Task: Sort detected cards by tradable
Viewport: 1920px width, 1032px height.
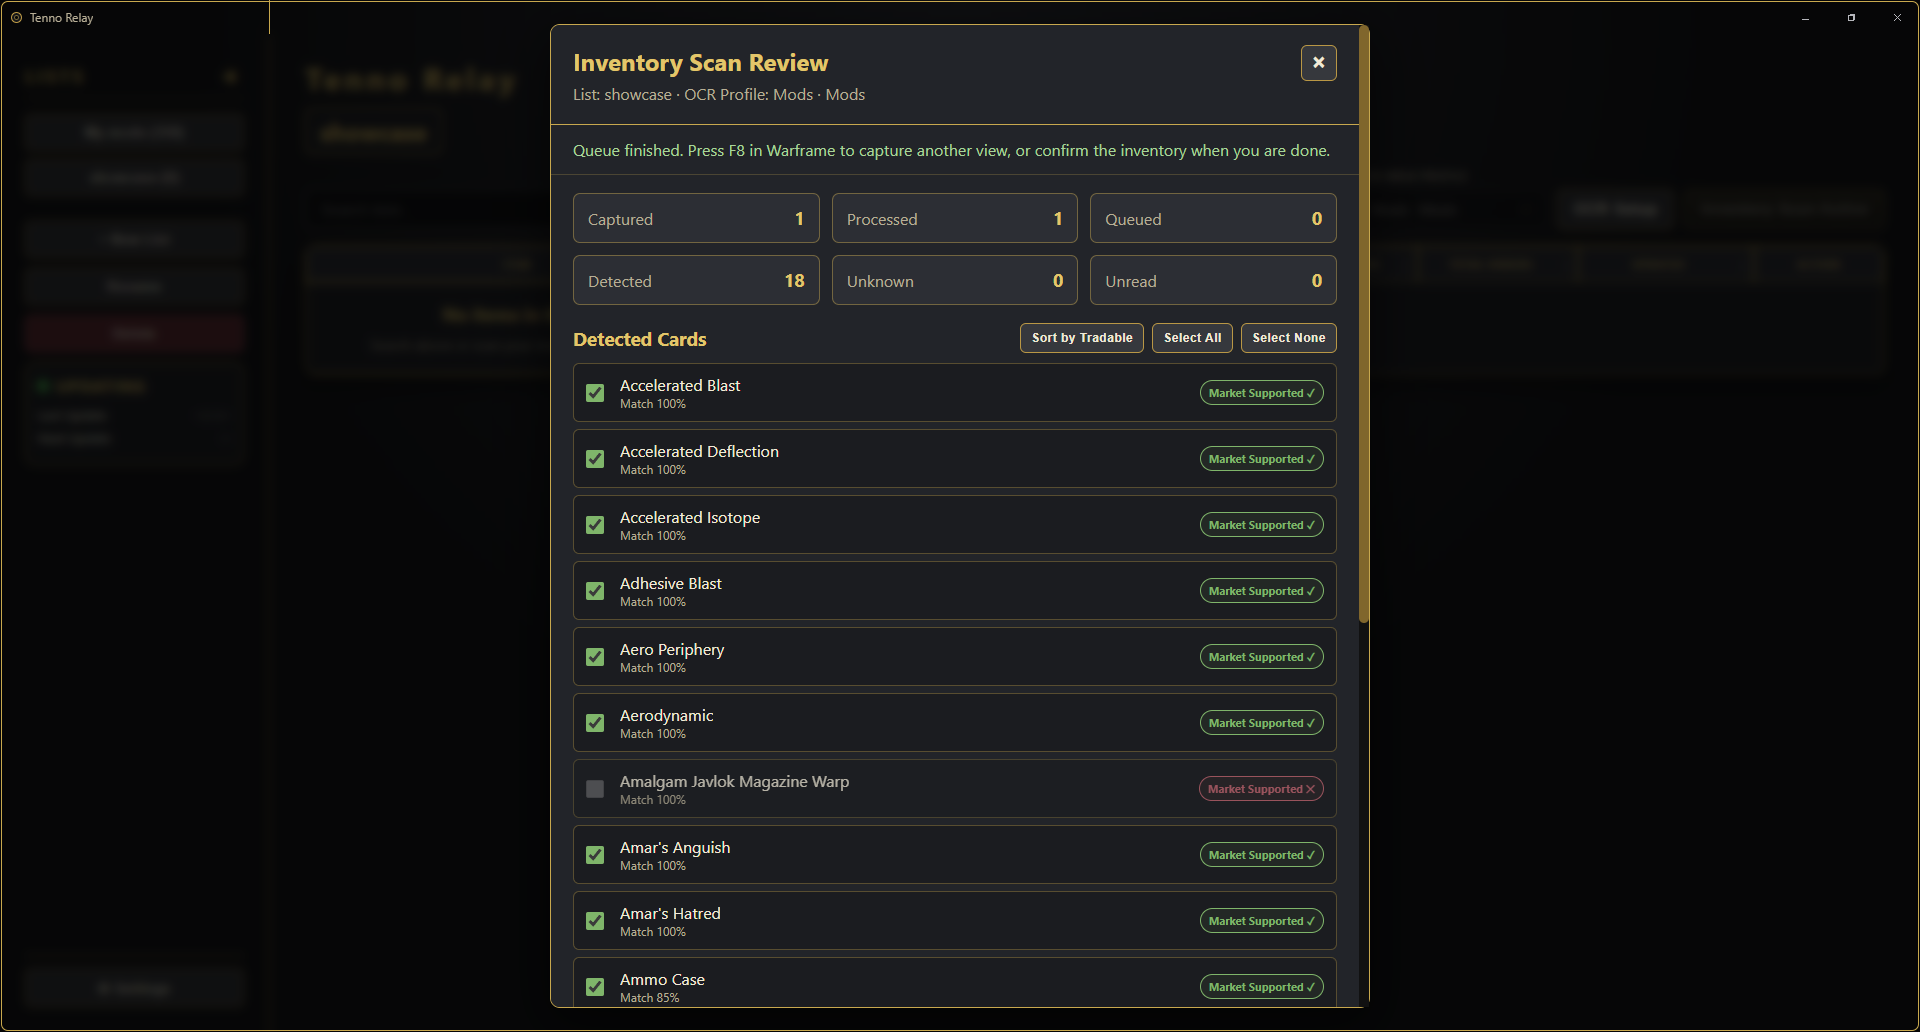Action: pyautogui.click(x=1082, y=338)
